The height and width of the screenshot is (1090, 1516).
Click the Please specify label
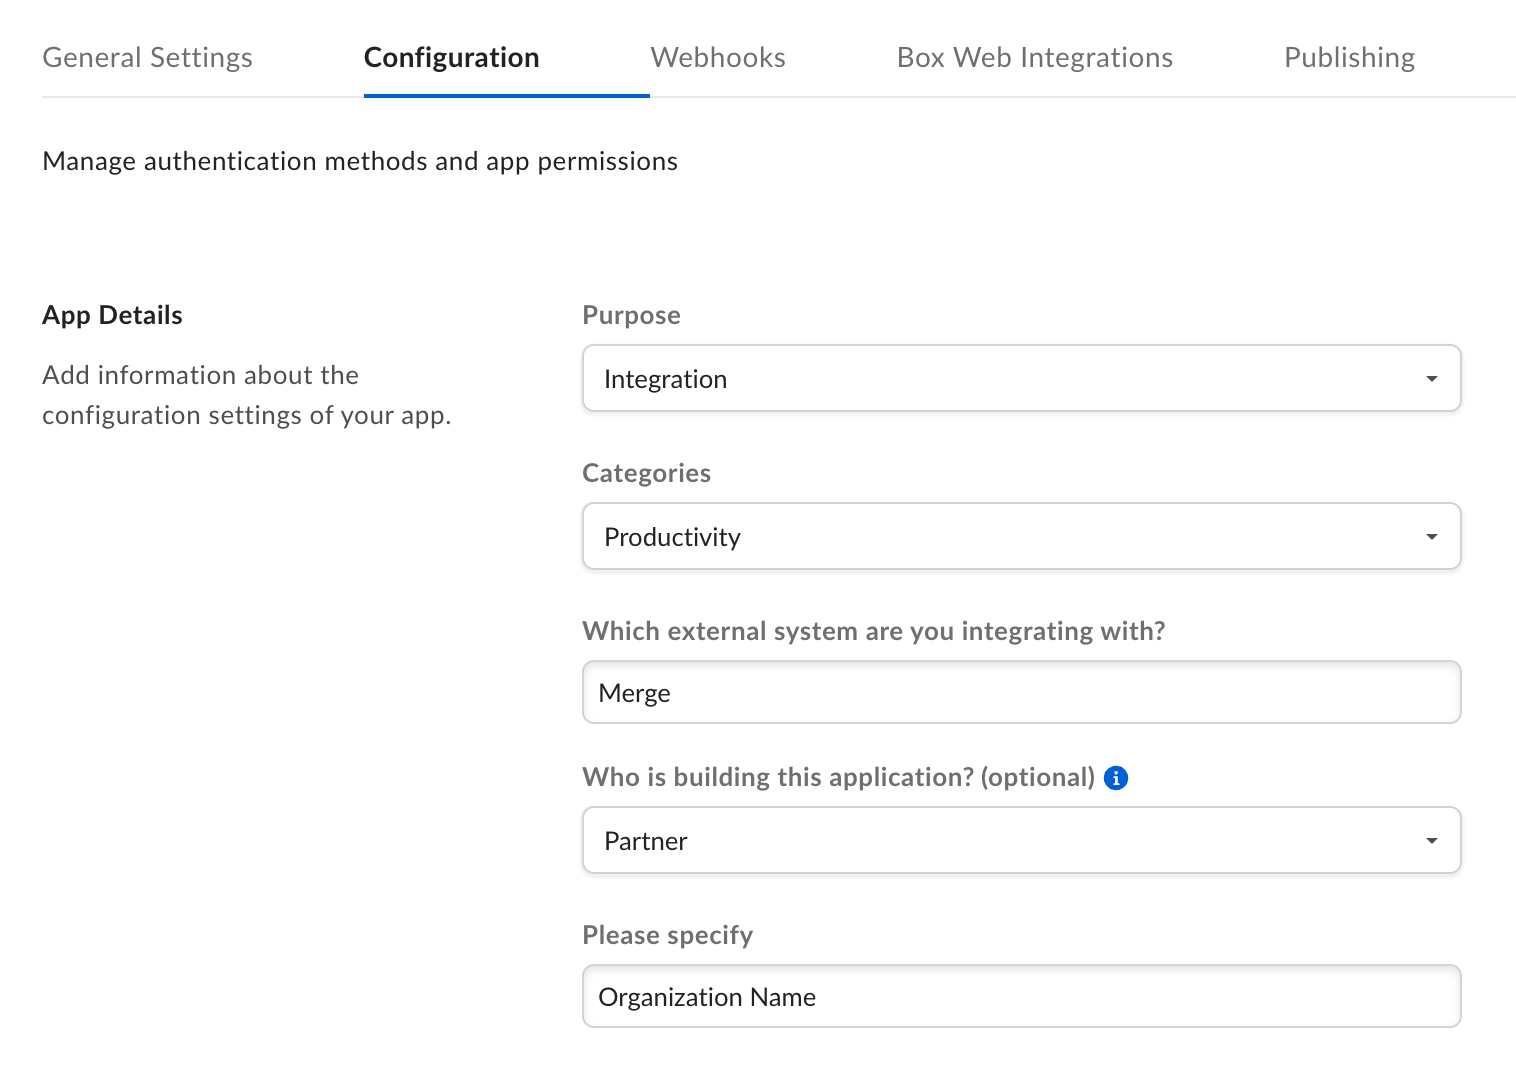[x=667, y=936]
